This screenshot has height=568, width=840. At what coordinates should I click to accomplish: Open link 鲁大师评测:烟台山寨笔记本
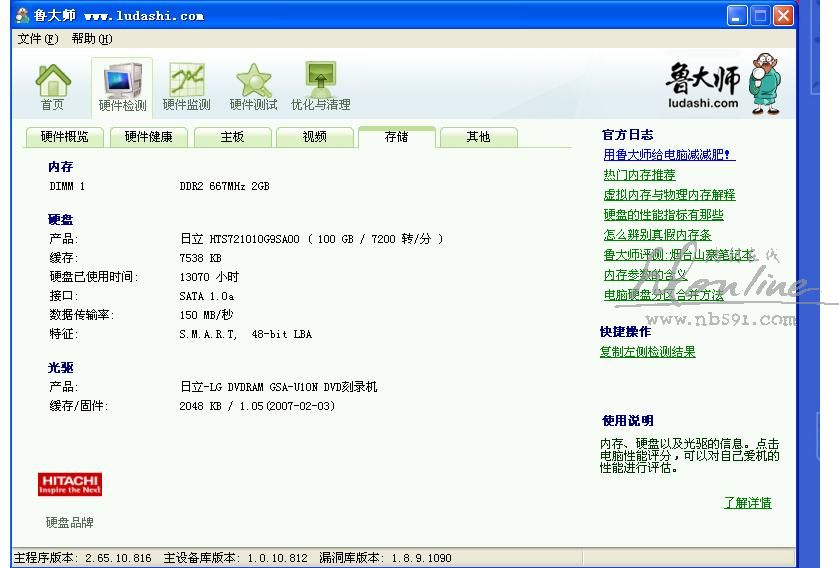click(679, 255)
